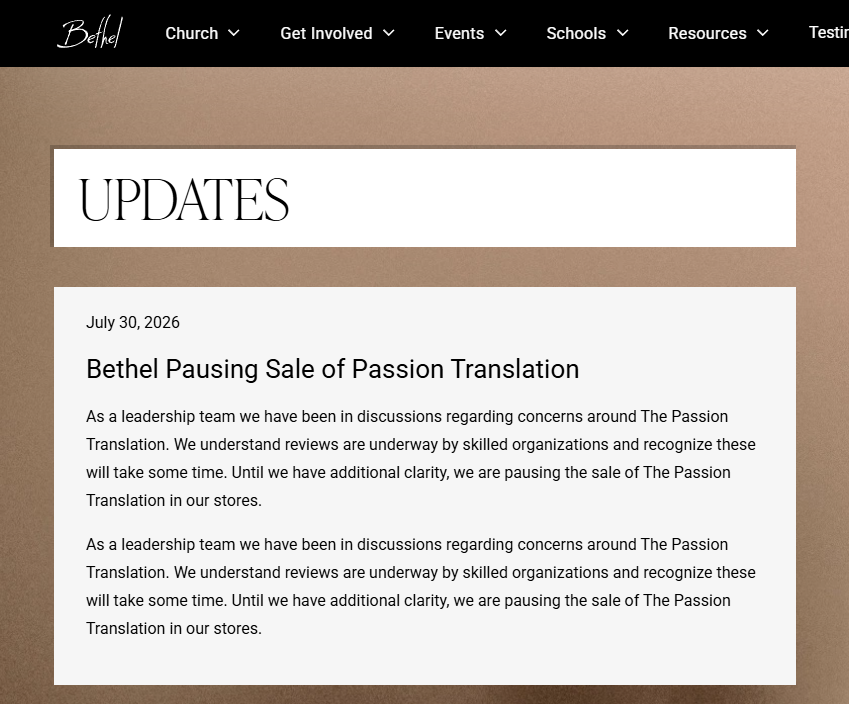Click the second repeated paragraph of the article
The width and height of the screenshot is (849, 704).
click(421, 586)
